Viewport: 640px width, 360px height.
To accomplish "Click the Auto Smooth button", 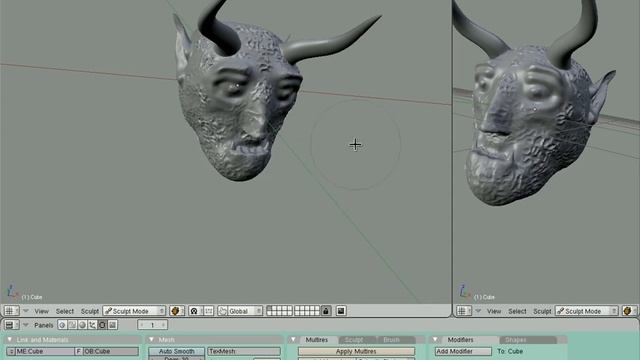I will point(176,351).
